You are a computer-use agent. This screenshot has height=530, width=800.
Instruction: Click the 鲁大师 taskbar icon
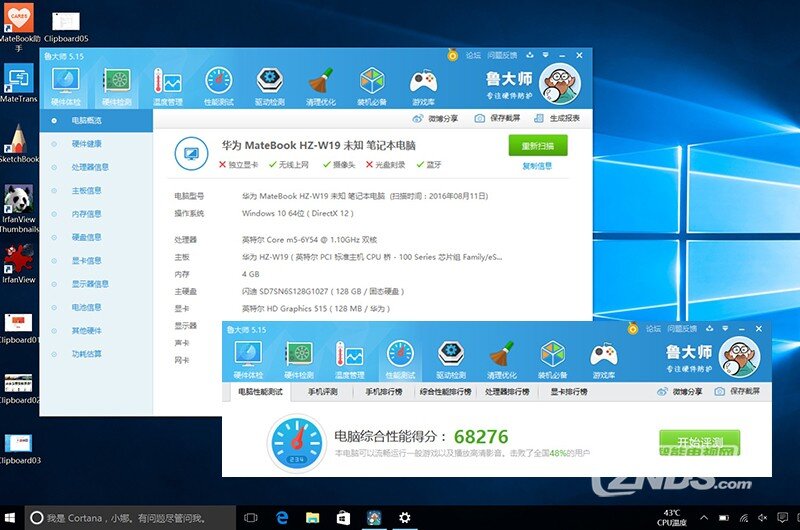[x=374, y=518]
